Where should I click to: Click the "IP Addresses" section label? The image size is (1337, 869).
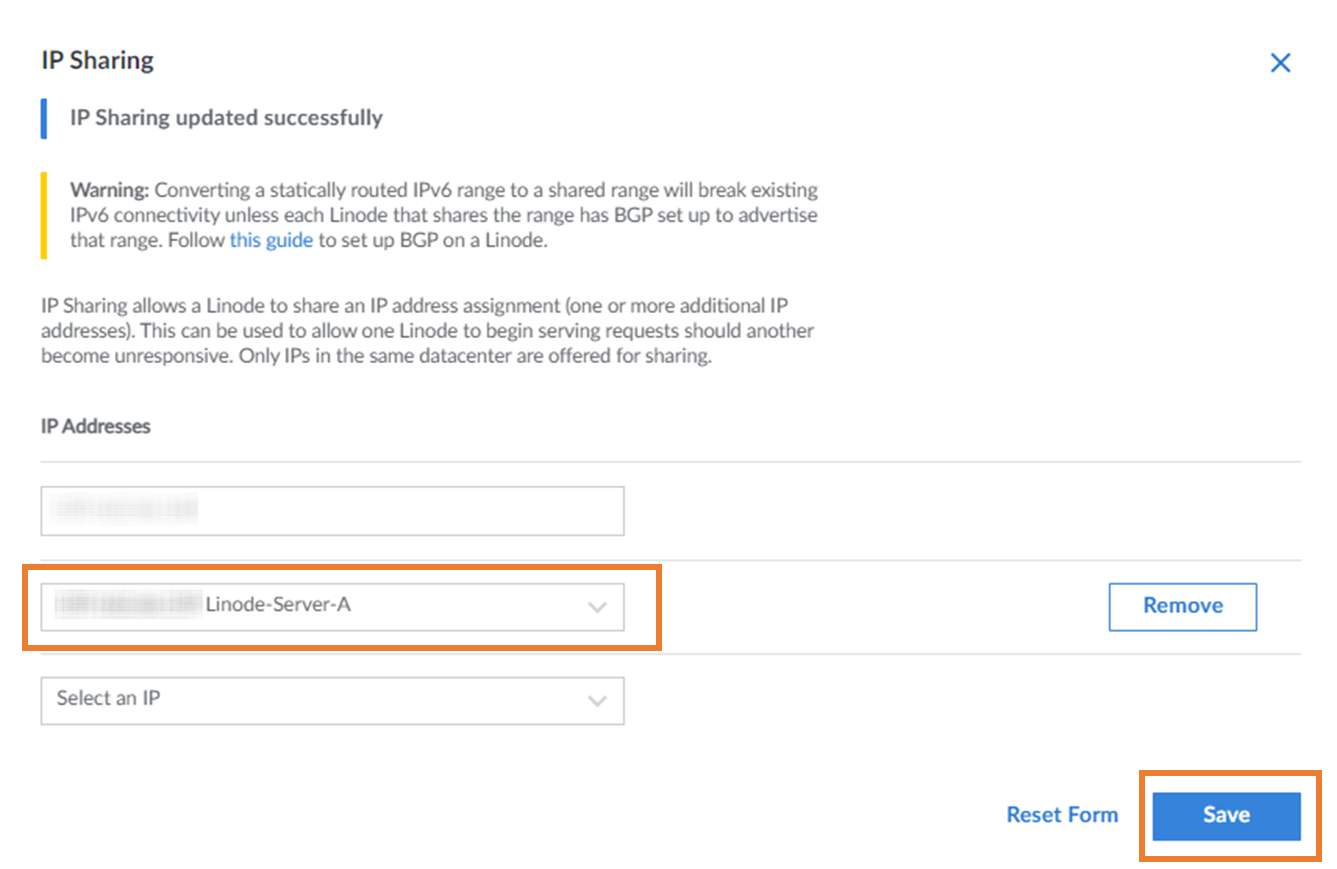point(96,426)
